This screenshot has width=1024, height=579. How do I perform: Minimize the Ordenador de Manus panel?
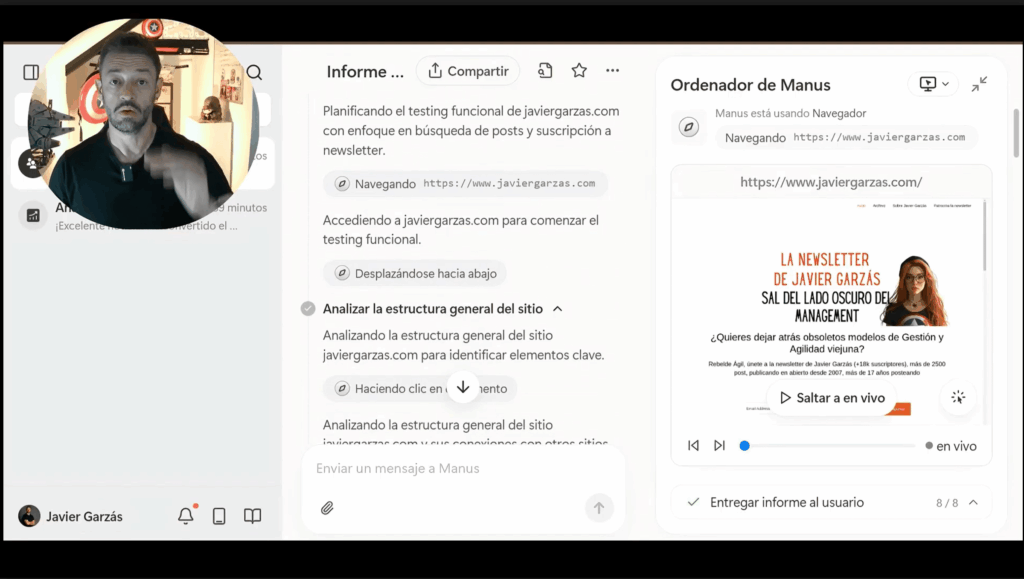point(979,84)
